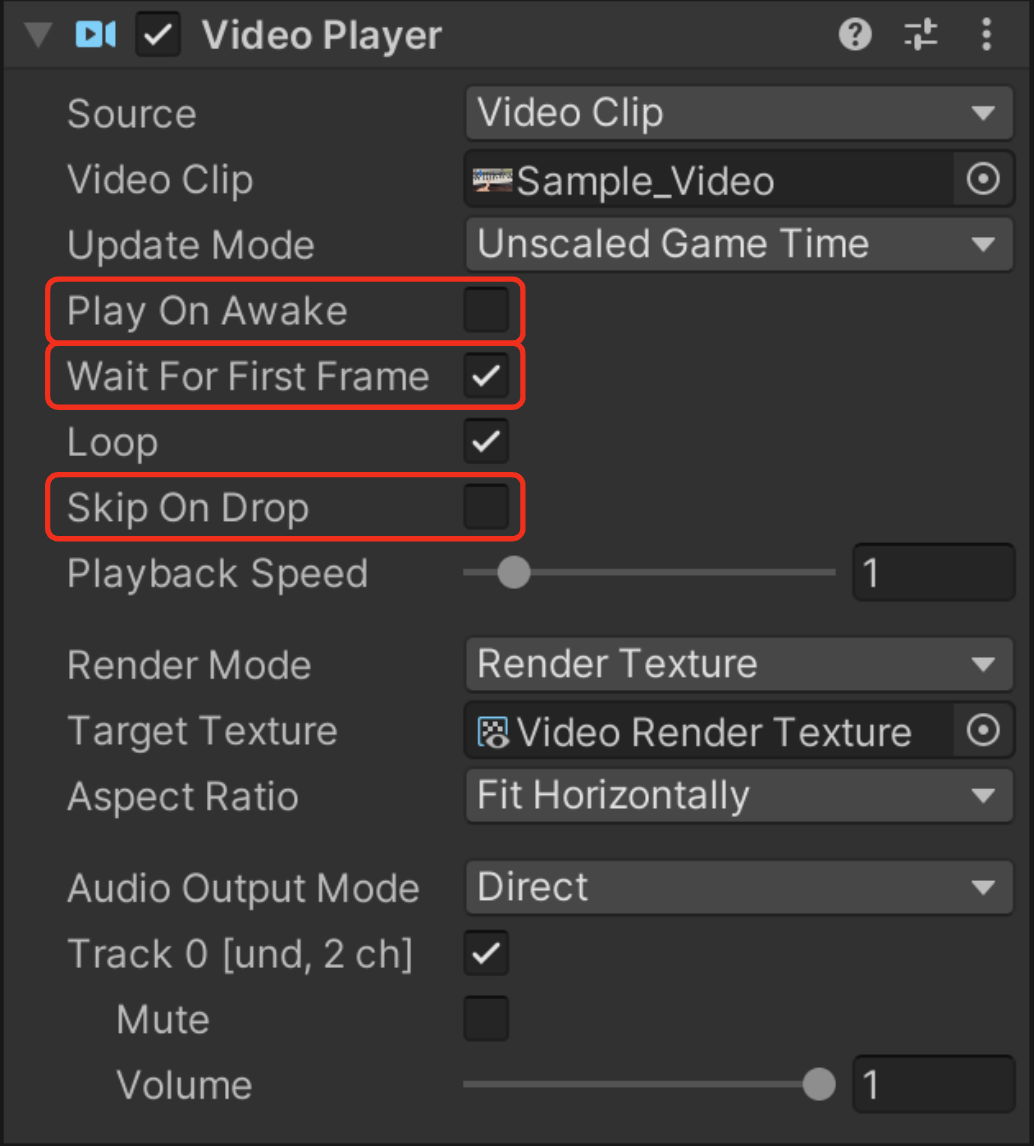The image size is (1034, 1146).
Task: Turn off the Loop checkbox
Action: point(486,441)
